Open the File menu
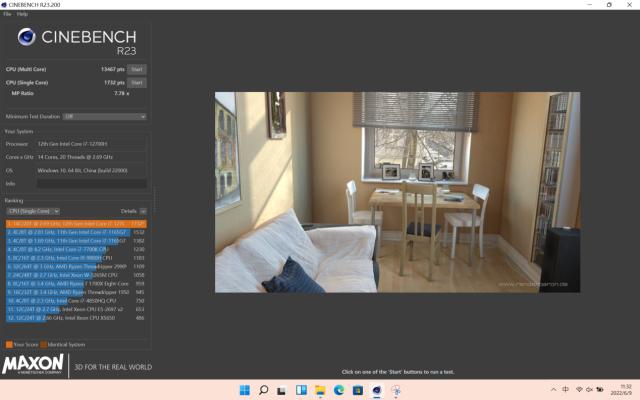640x400 pixels. [7, 14]
